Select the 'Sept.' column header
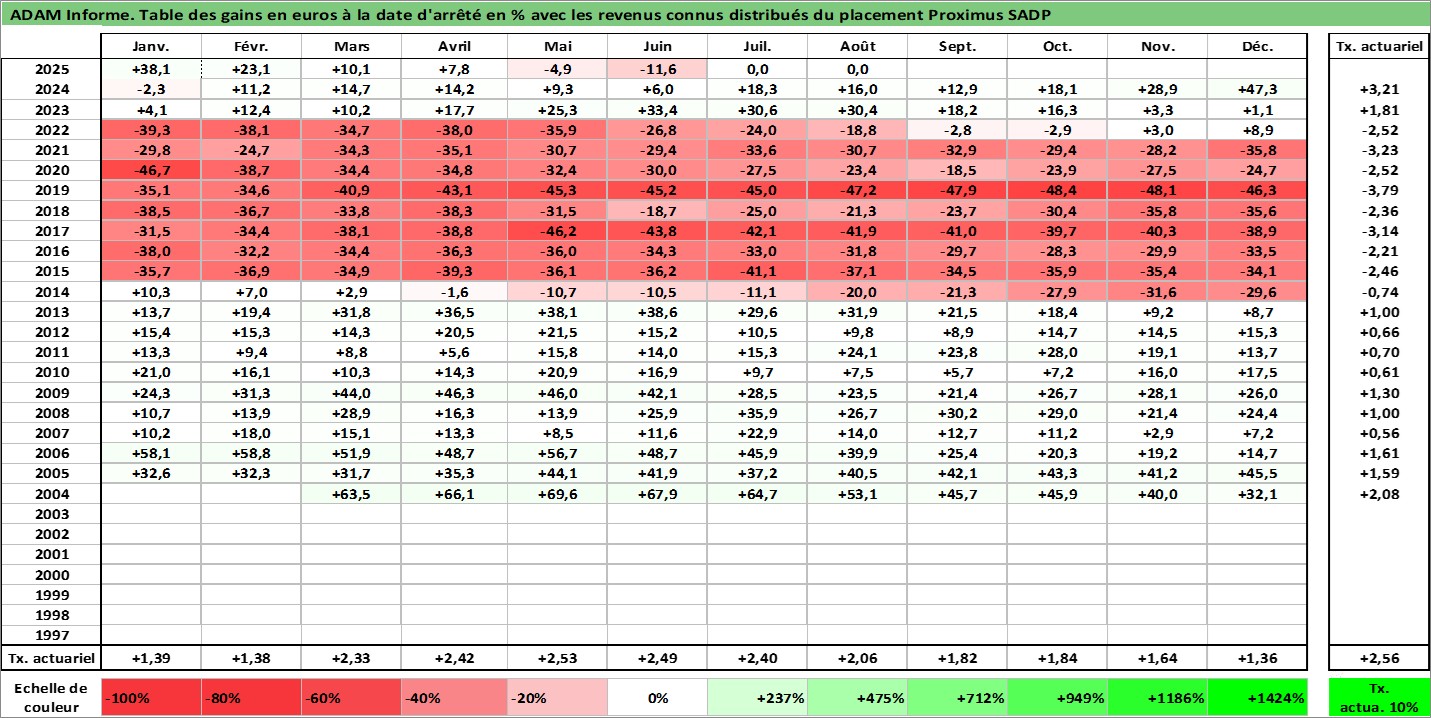Screen dimensions: 1431x718 coord(957,47)
